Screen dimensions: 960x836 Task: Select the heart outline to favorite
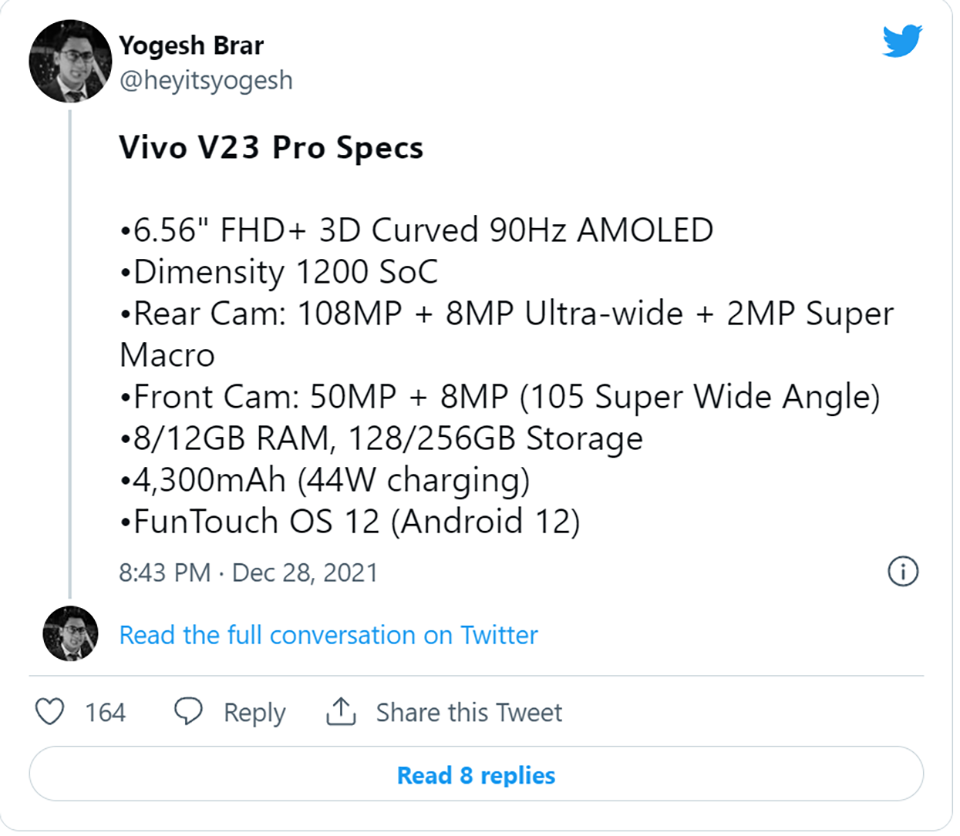(x=49, y=712)
